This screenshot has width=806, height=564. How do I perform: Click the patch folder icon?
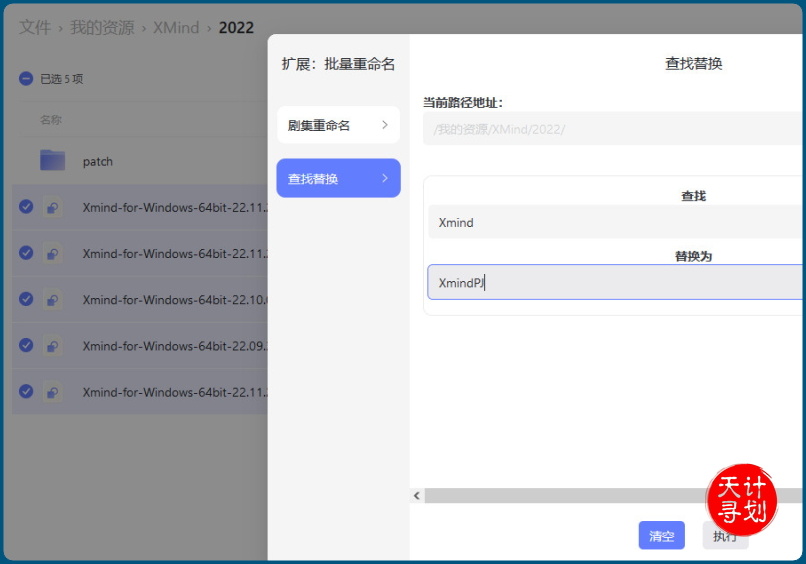pyautogui.click(x=52, y=161)
